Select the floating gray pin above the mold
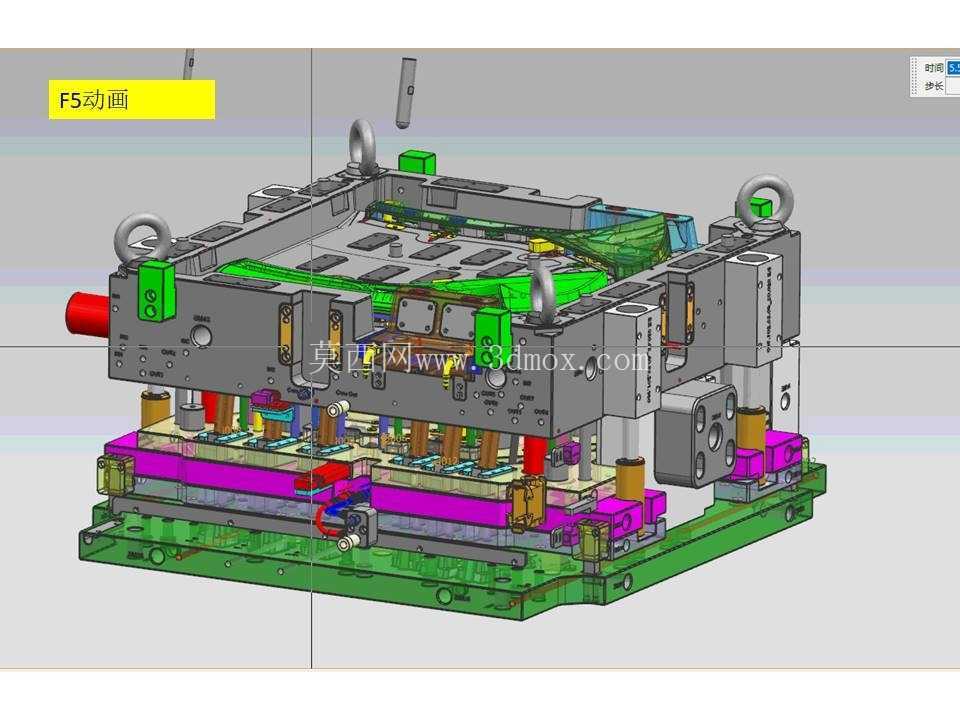This screenshot has height=720, width=960. point(407,93)
